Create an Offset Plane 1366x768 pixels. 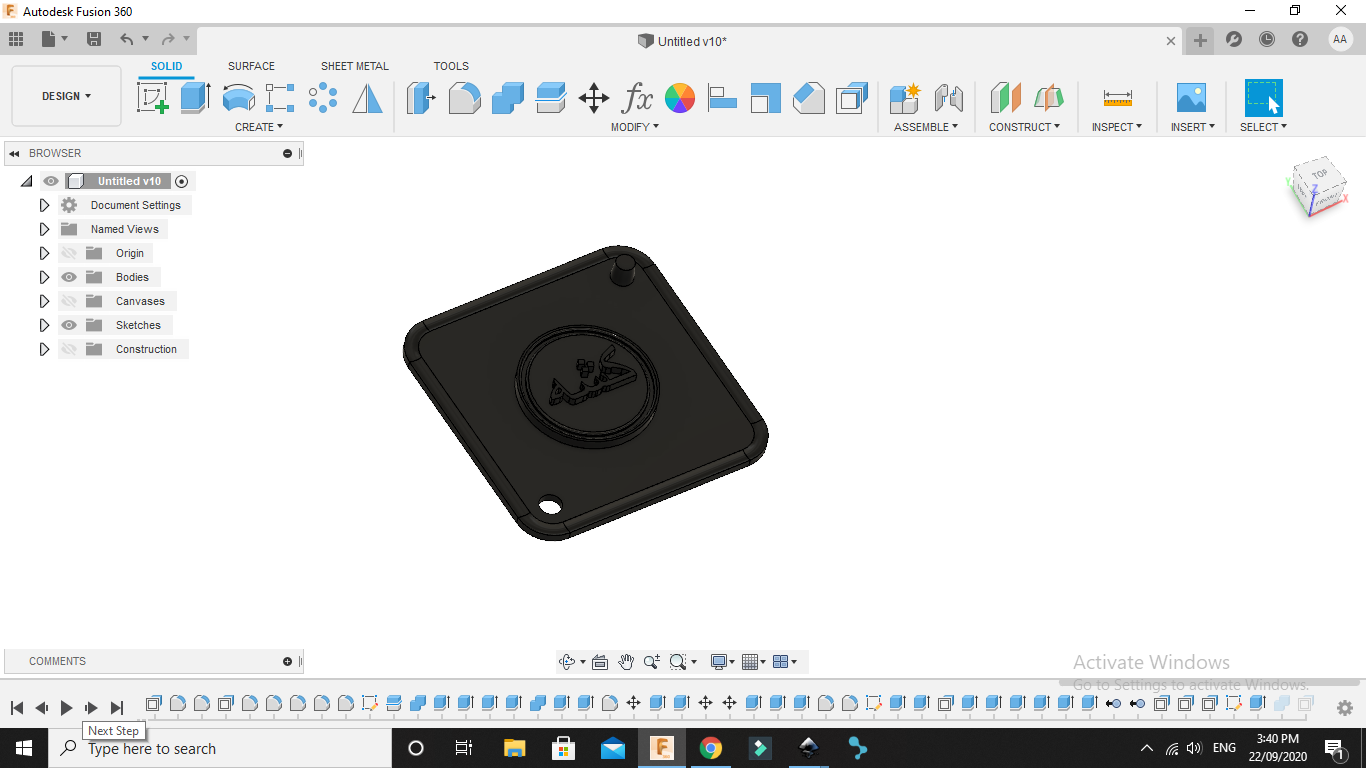point(1005,98)
